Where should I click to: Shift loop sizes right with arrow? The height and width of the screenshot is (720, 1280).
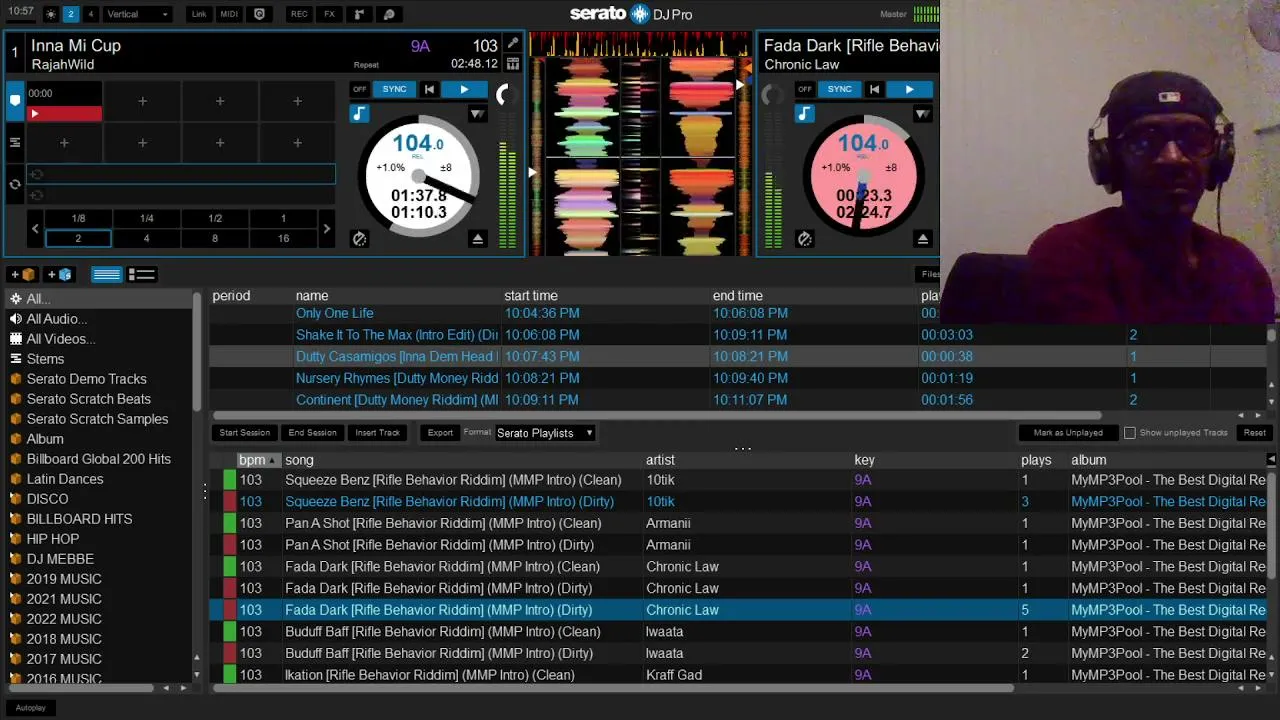[326, 229]
